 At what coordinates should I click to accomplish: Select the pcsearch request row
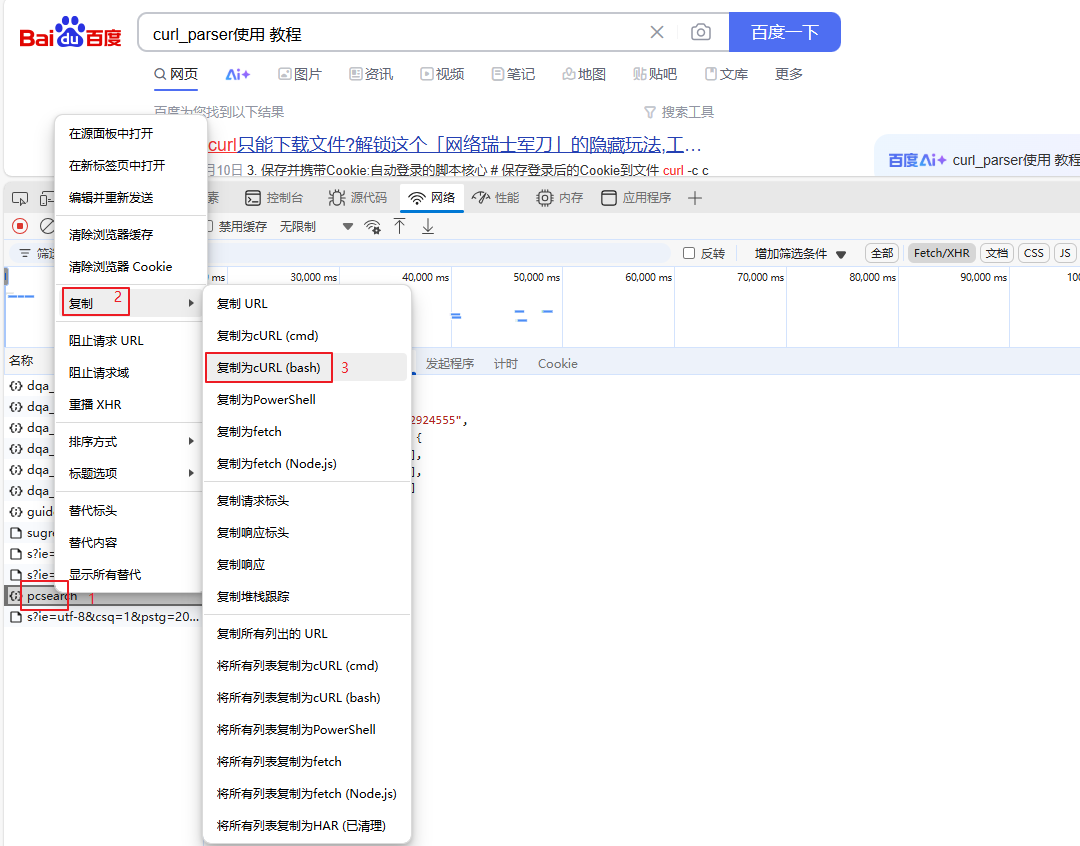pos(103,596)
